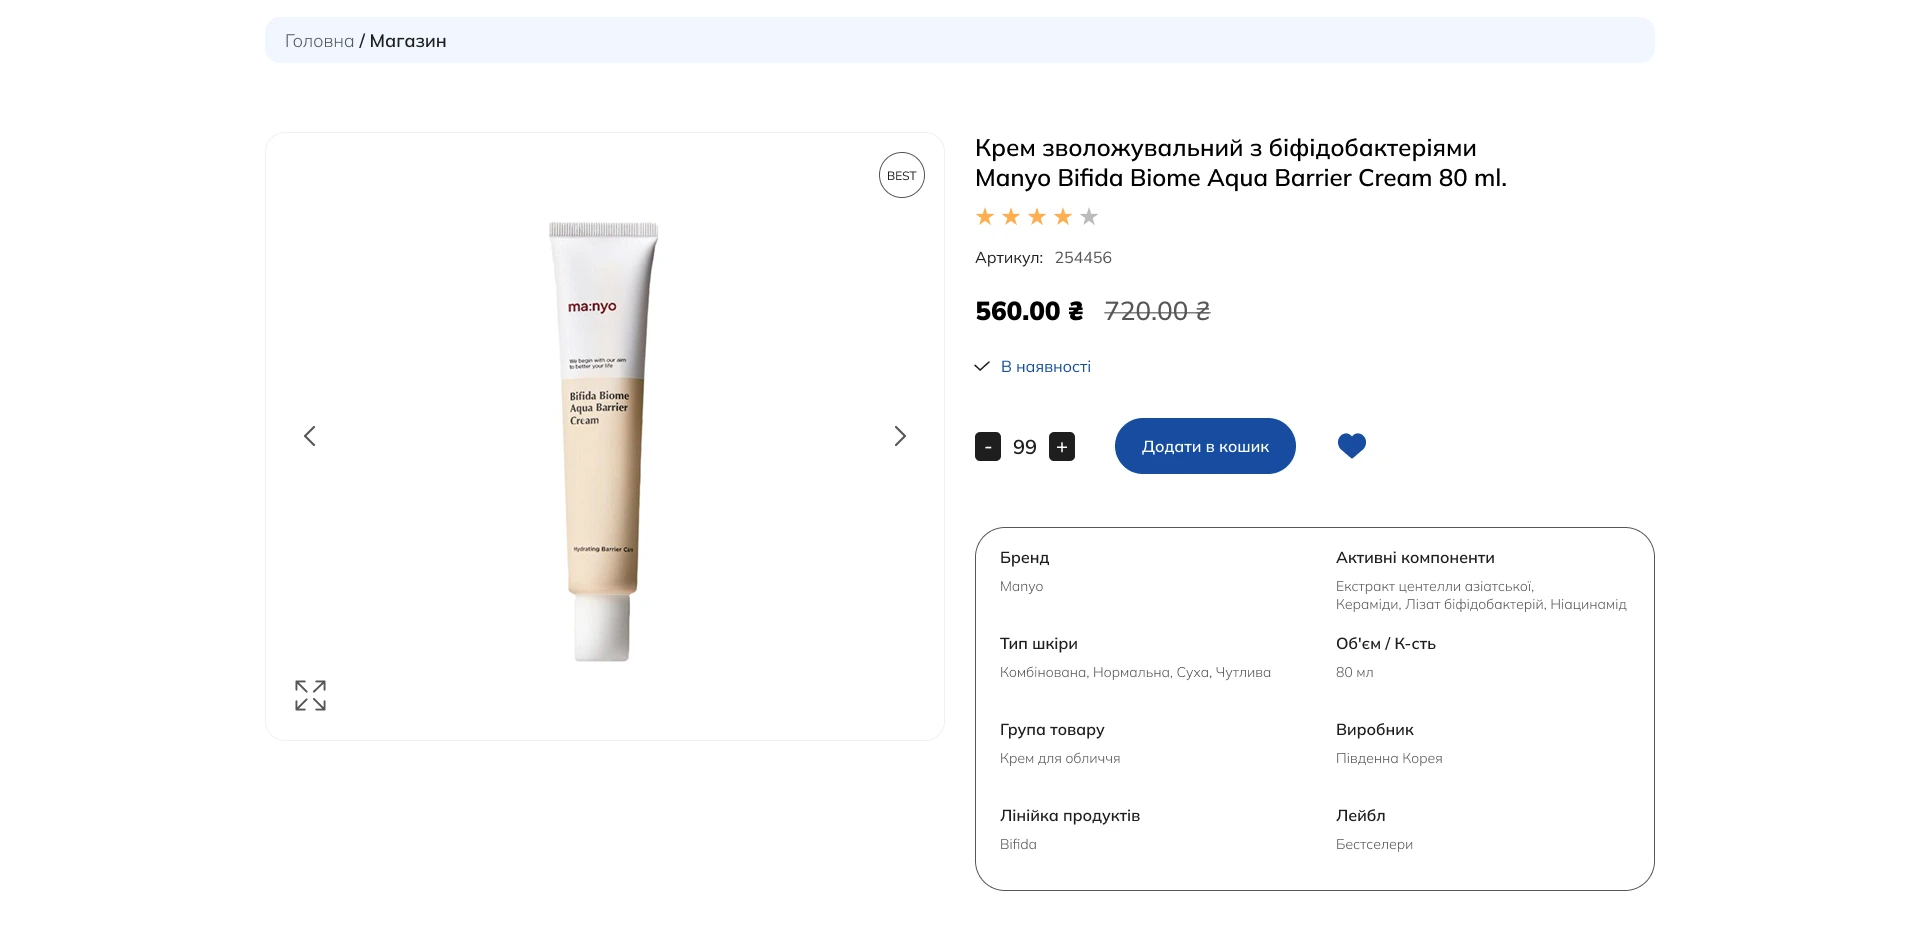Go to Головна breadcrumb link

(x=319, y=41)
